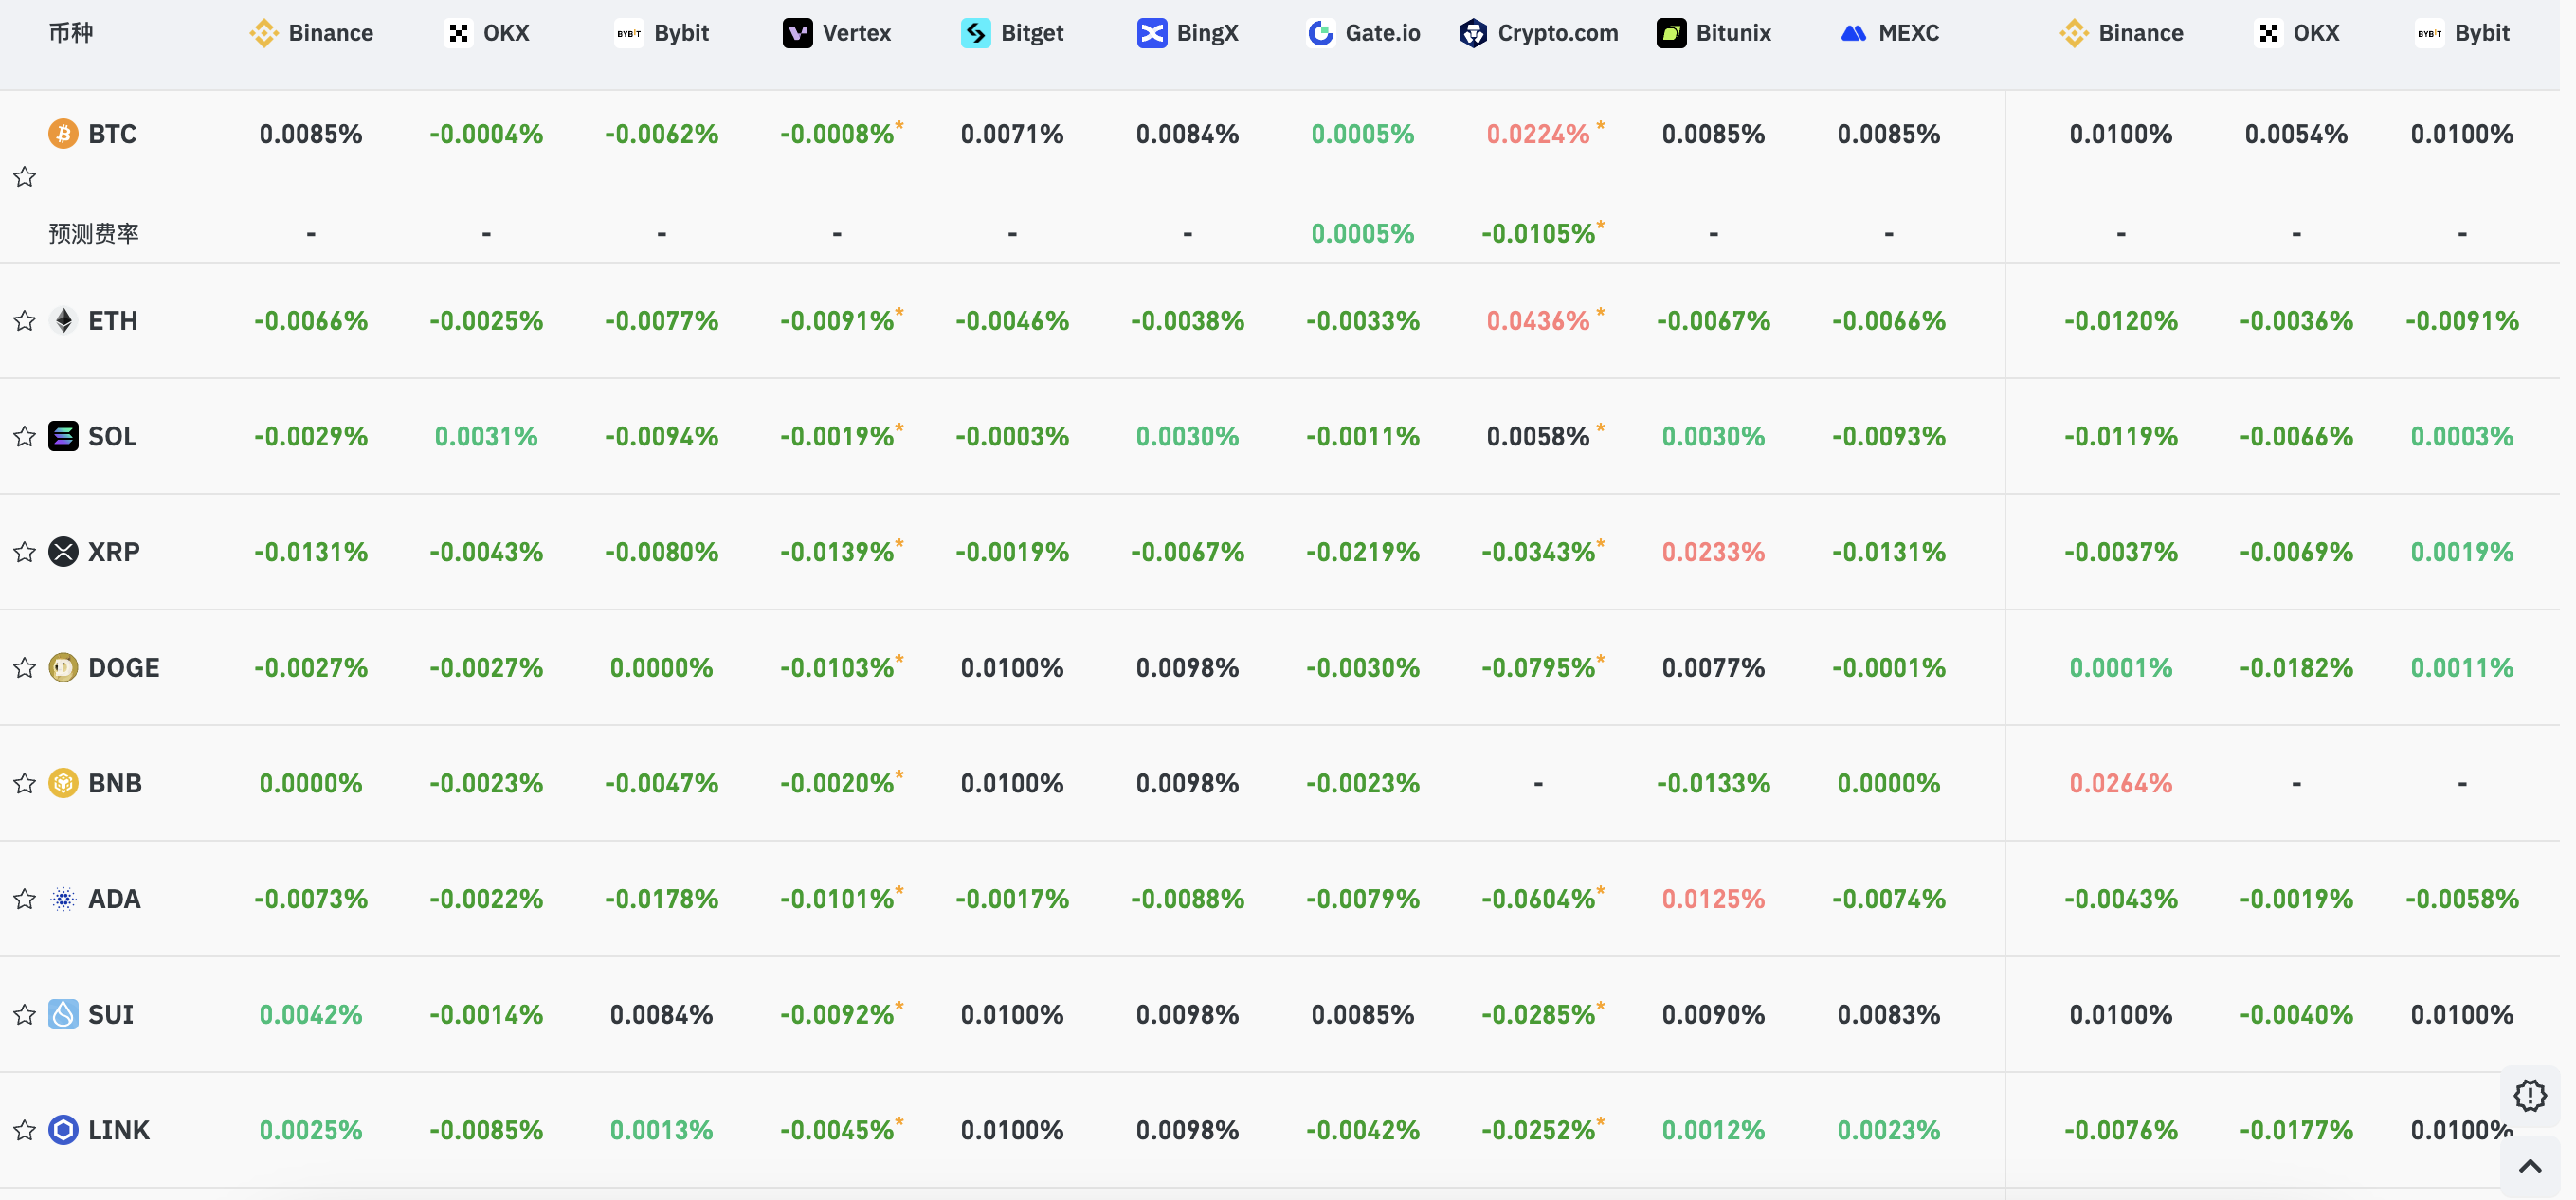Toggle the star next to ETH
Viewport: 2576px width, 1200px height.
pyautogui.click(x=25, y=321)
